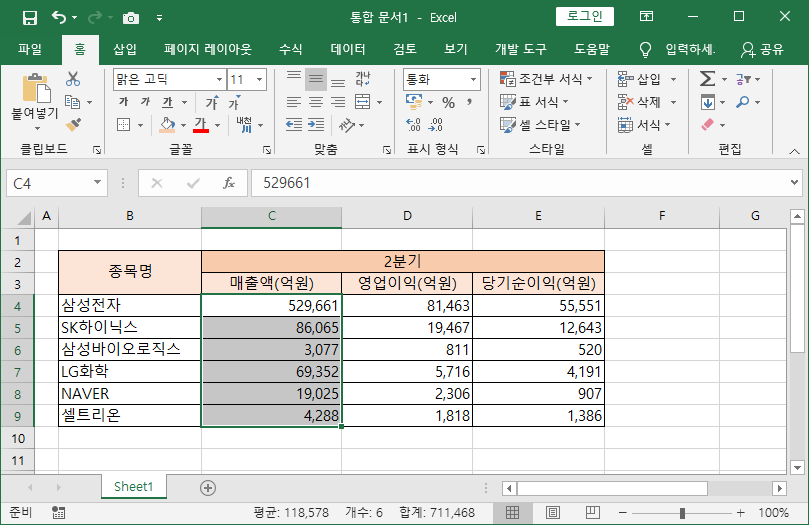Click the Increase Decimal icon

413,125
